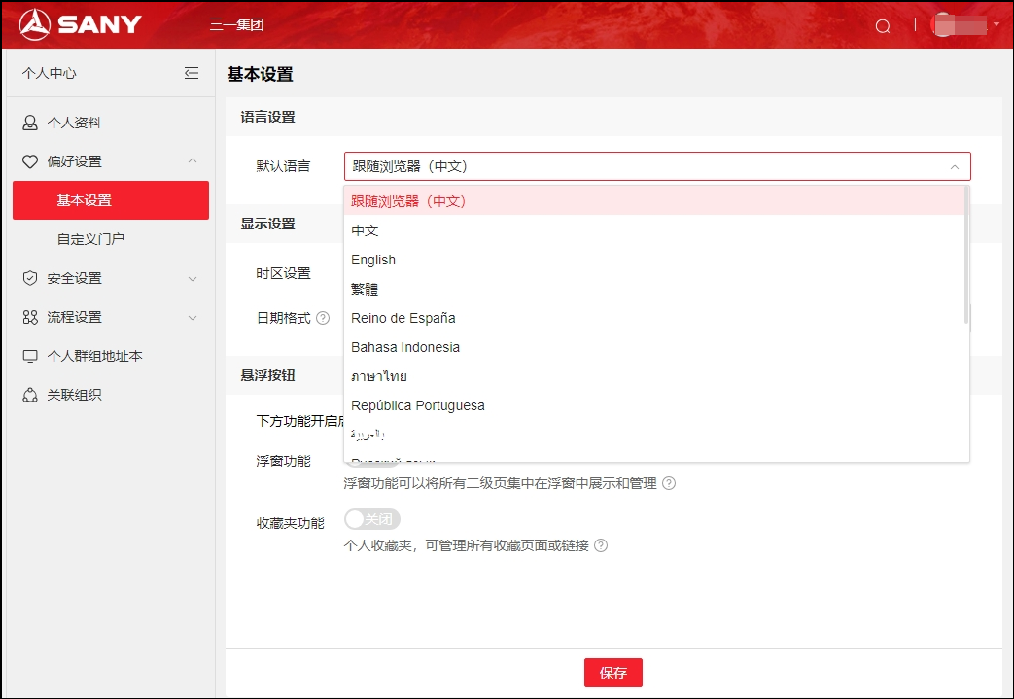Click the language list scrollbar
1014x699 pixels.
tap(966, 255)
